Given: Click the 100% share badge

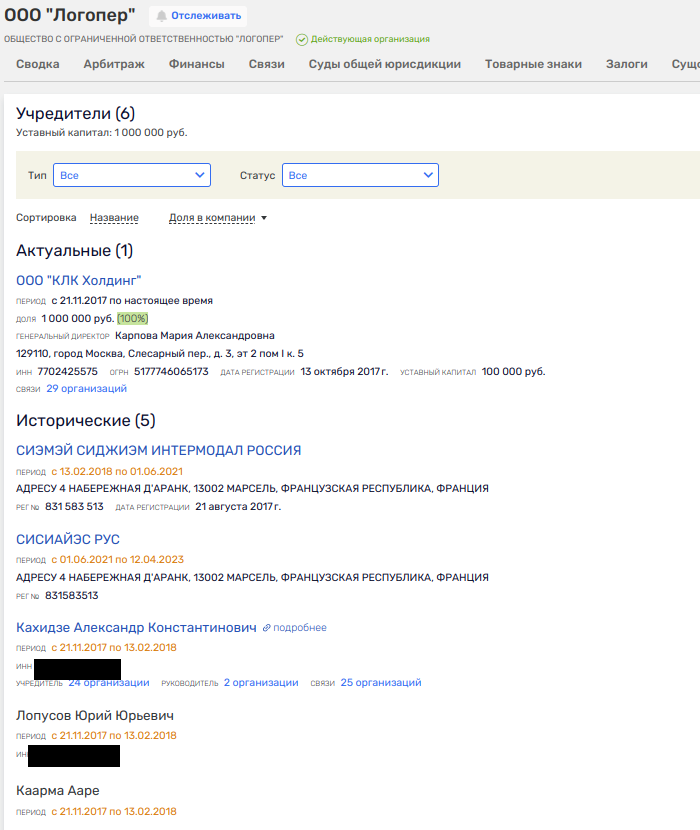Looking at the screenshot, I should pos(132,319).
